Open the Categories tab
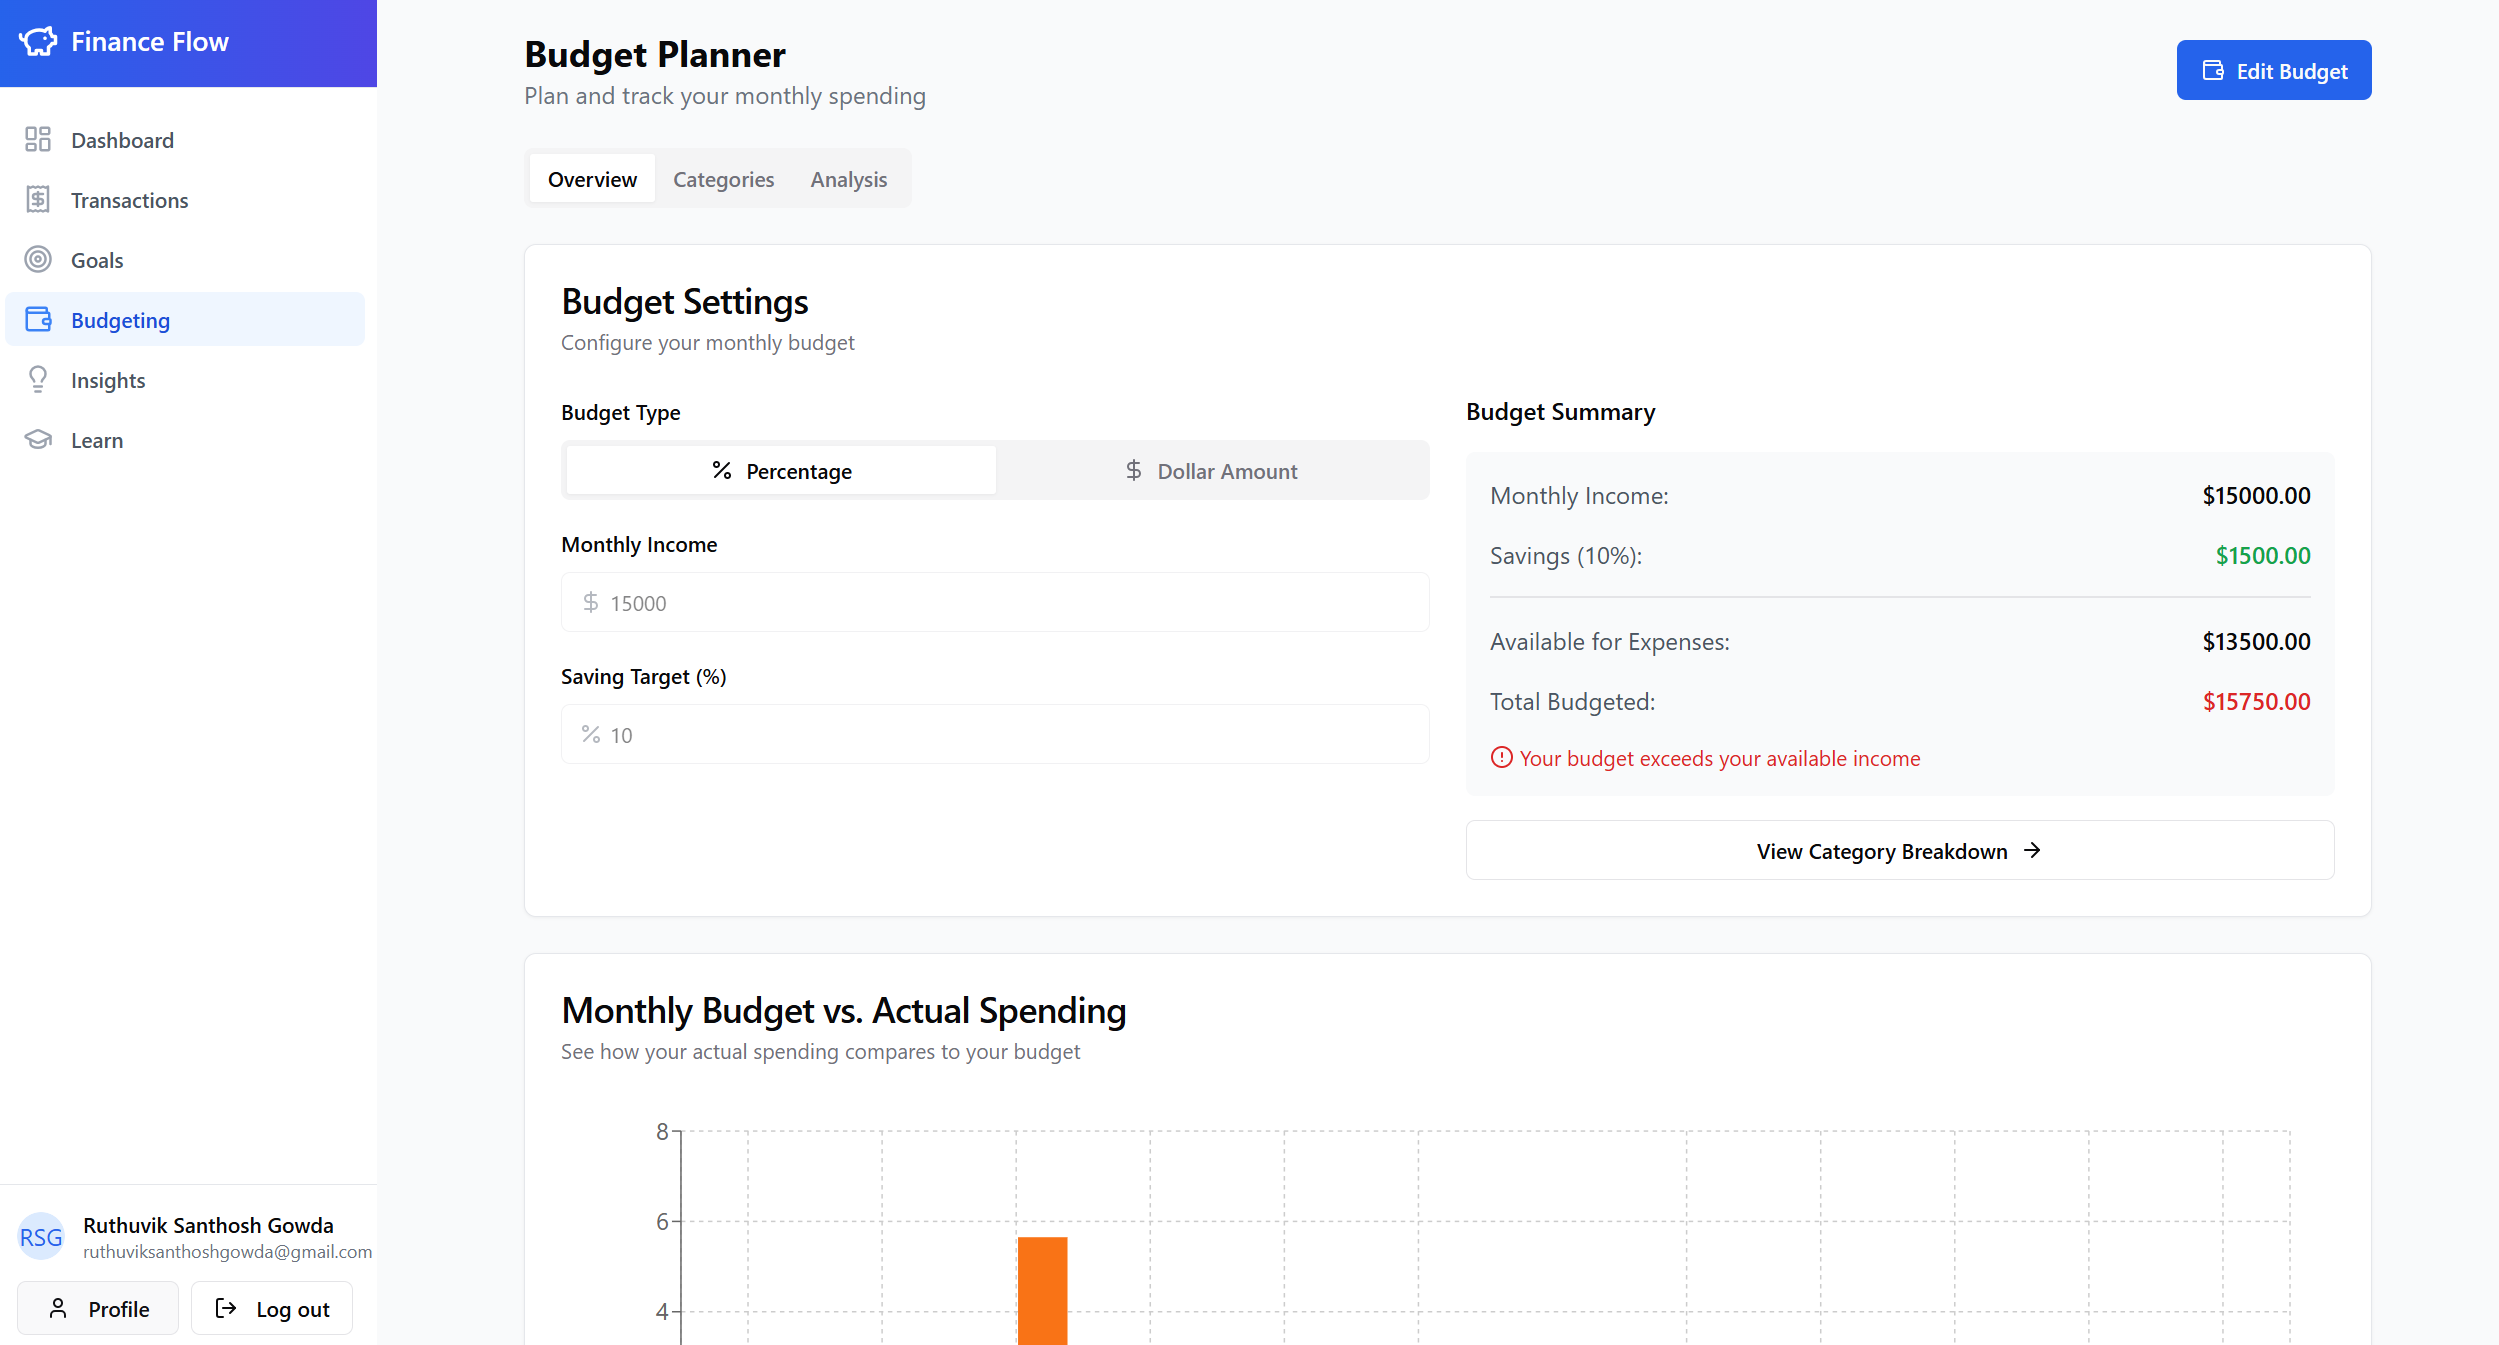 pyautogui.click(x=723, y=180)
